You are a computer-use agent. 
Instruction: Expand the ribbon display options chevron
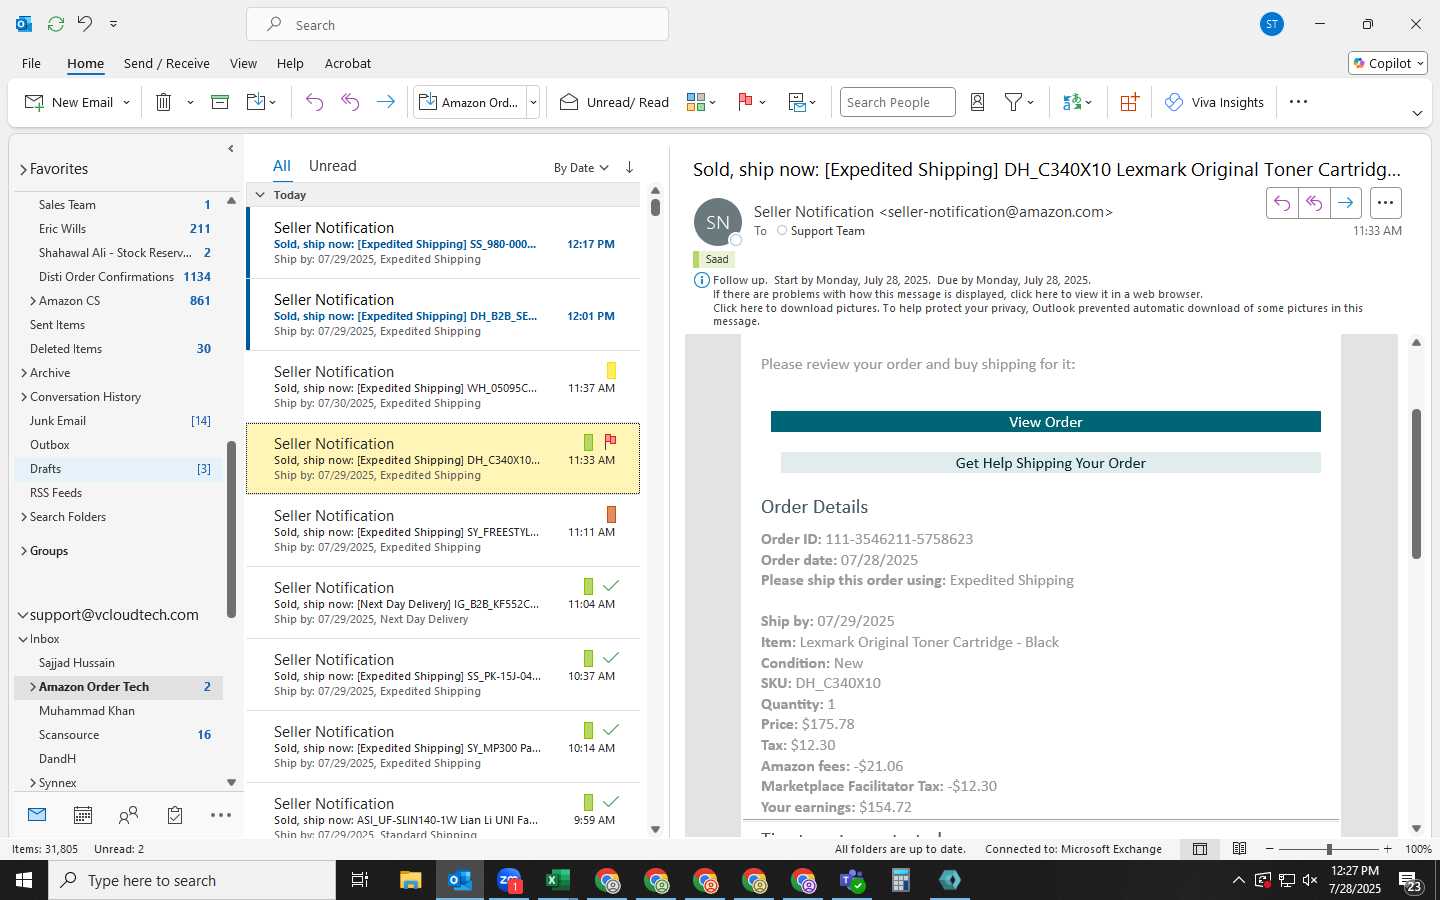pos(1417,113)
